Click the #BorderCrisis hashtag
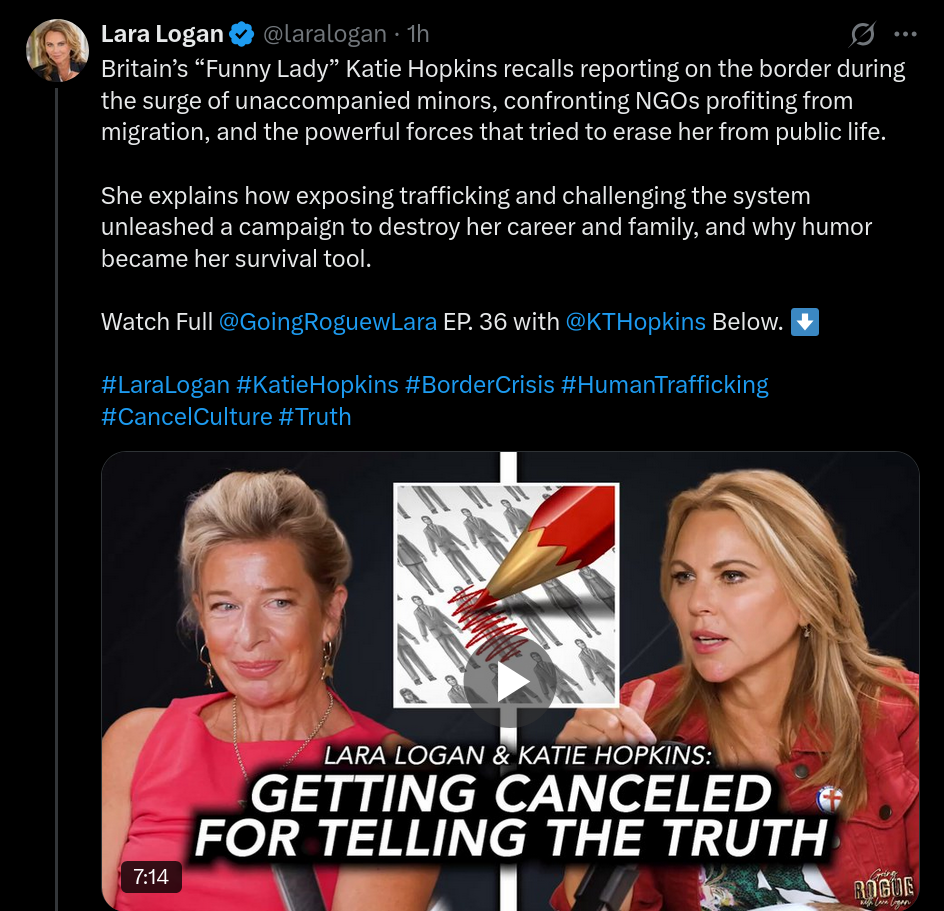The width and height of the screenshot is (944, 911). [479, 385]
